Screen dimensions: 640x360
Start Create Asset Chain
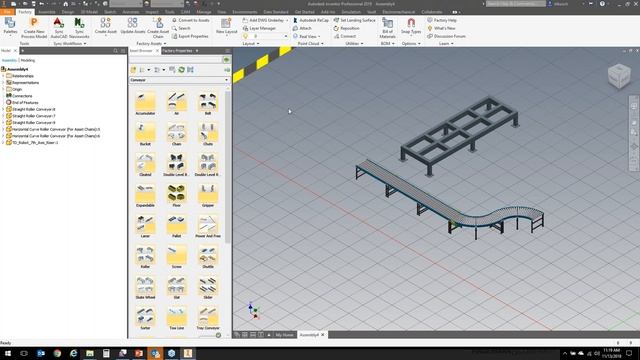point(158,28)
